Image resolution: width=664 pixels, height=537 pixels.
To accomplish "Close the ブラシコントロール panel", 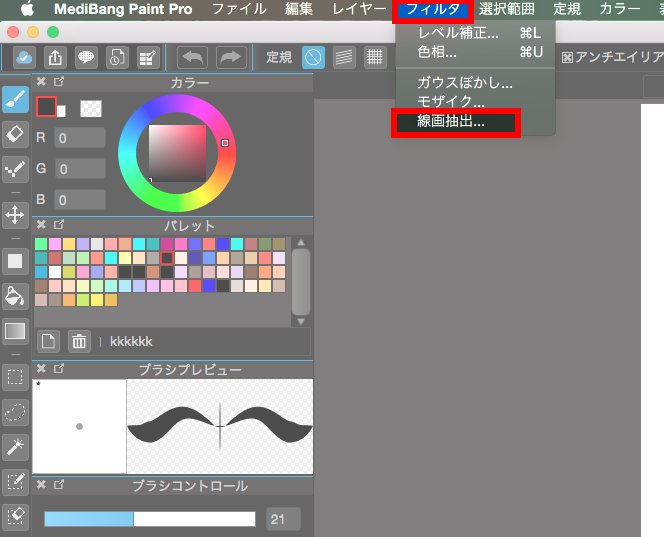I will click(x=41, y=484).
